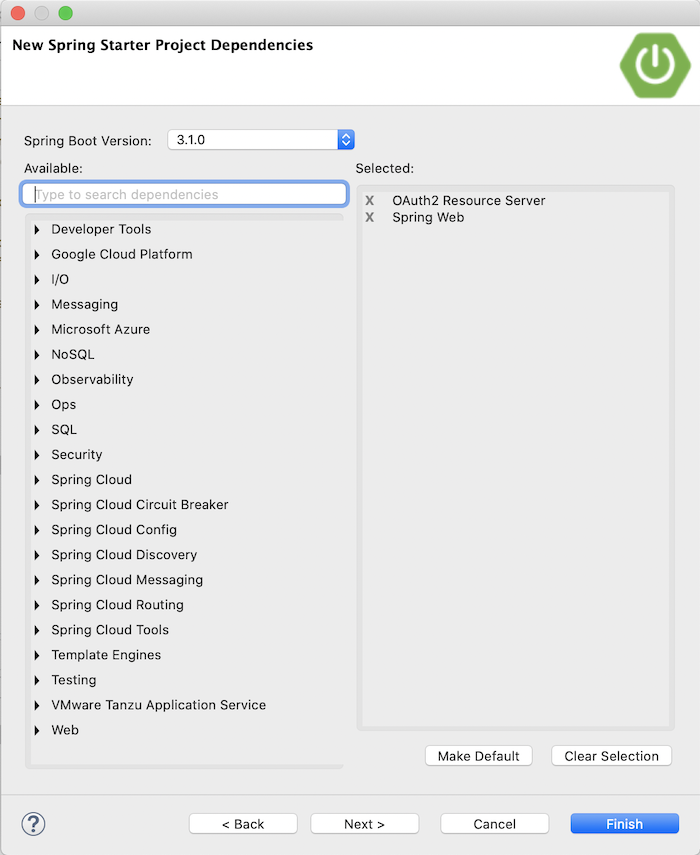Click the Clear Selection button
Image resolution: width=700 pixels, height=855 pixels.
coord(611,756)
